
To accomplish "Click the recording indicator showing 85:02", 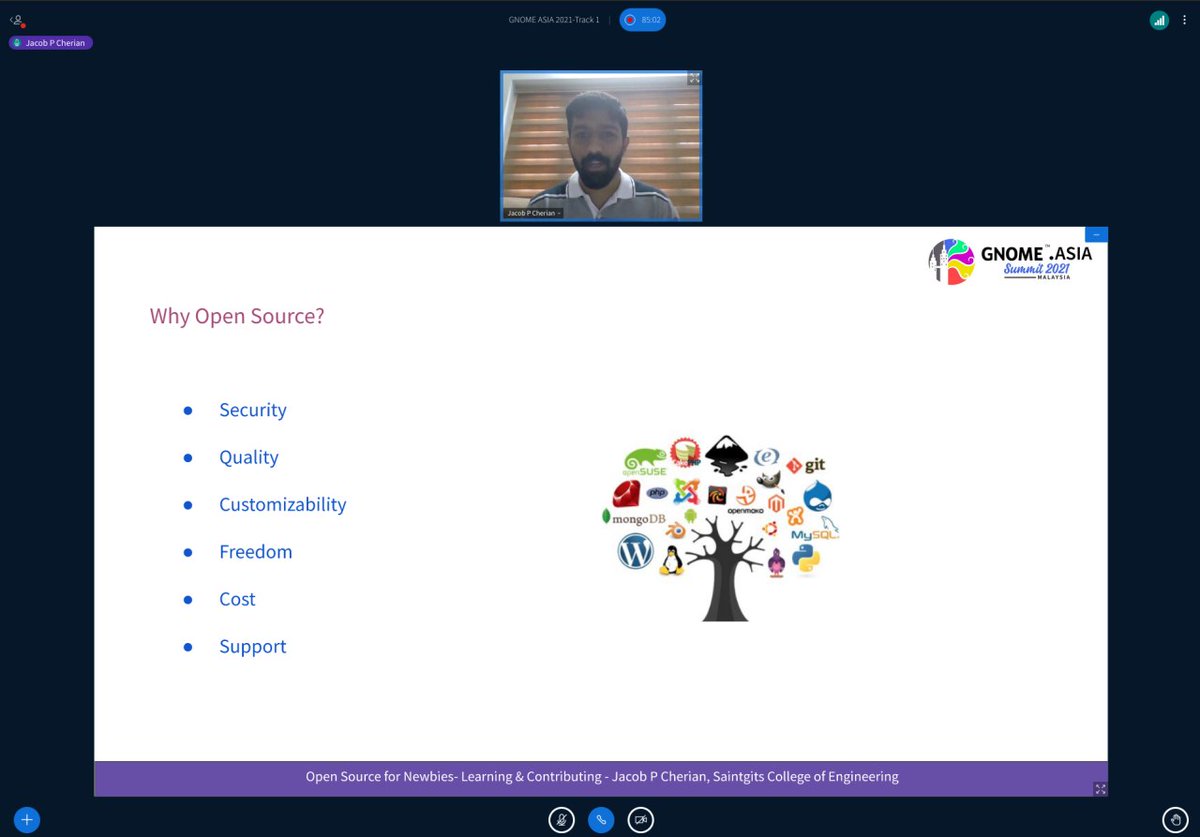I will (642, 19).
